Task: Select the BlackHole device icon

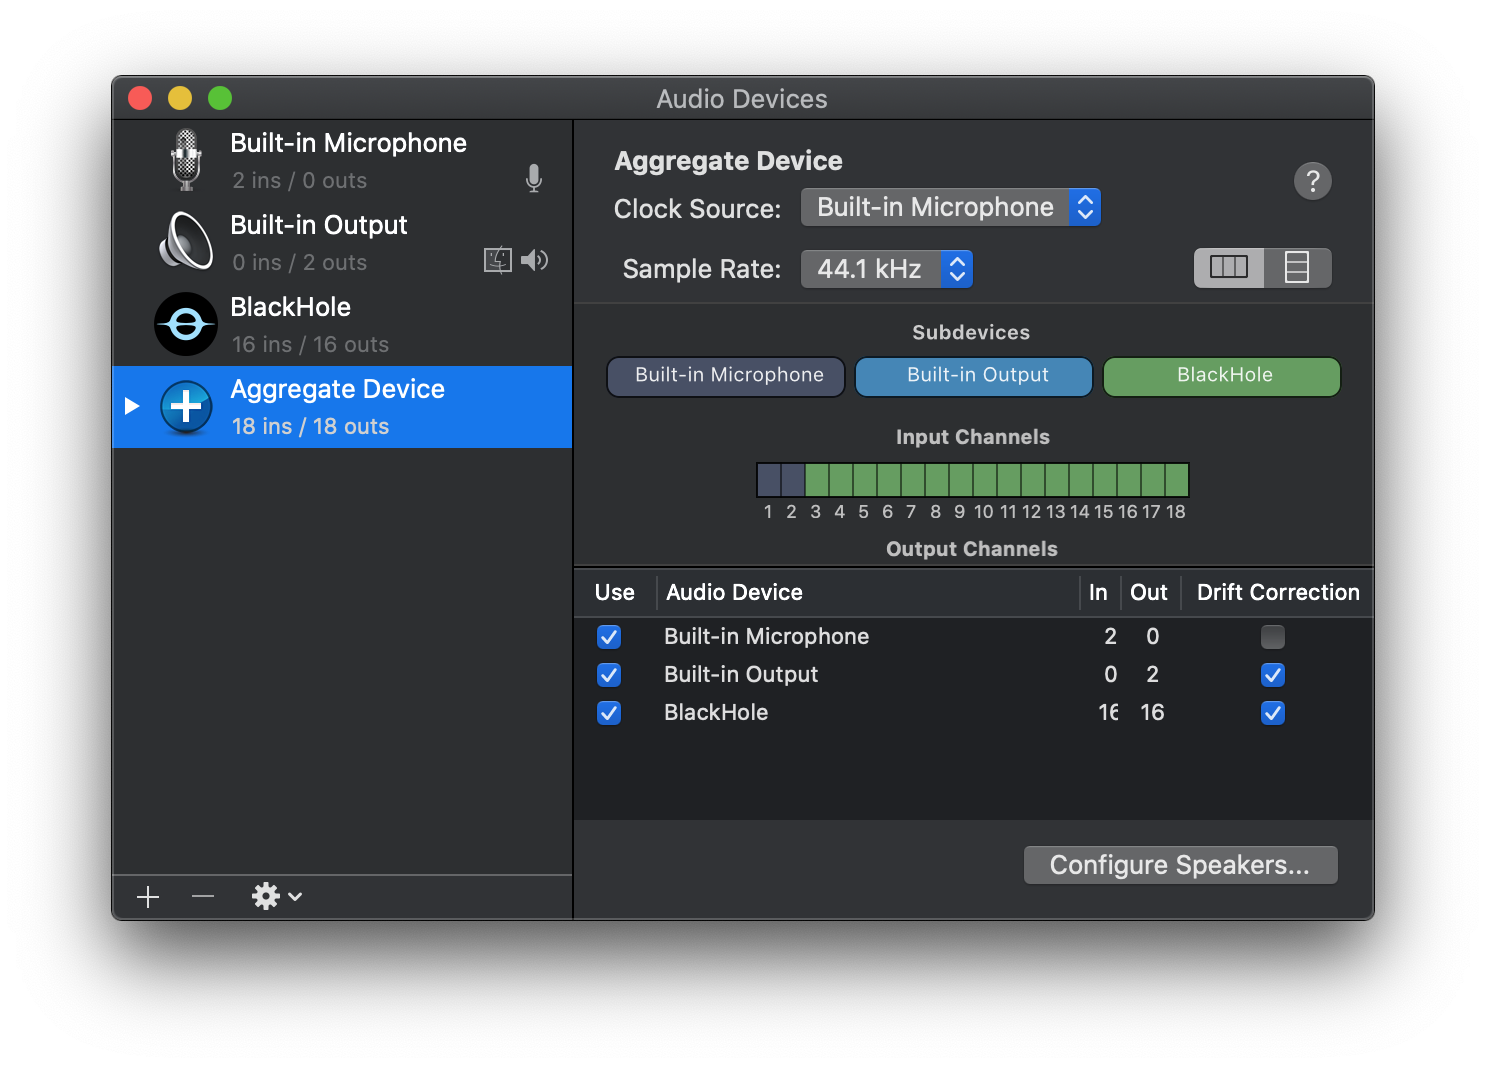Action: pyautogui.click(x=186, y=324)
